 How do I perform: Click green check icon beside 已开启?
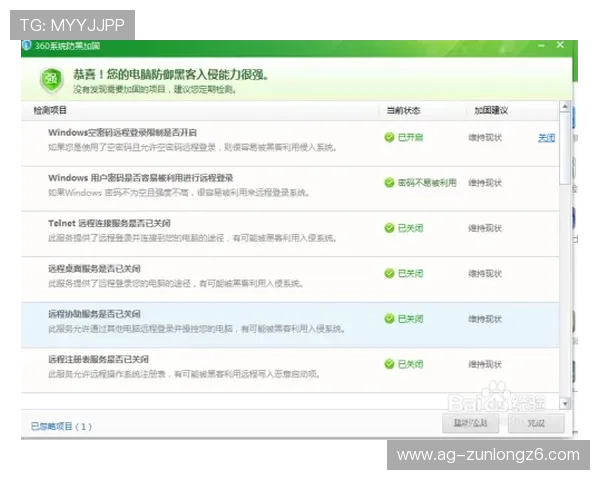389,137
